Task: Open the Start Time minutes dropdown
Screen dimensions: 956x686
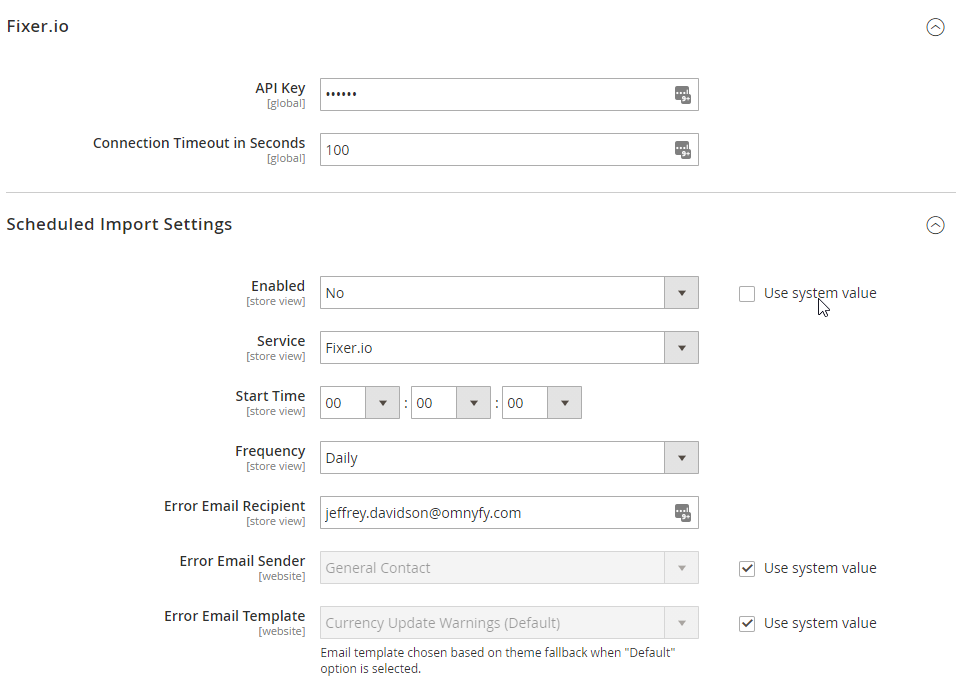Action: [451, 402]
